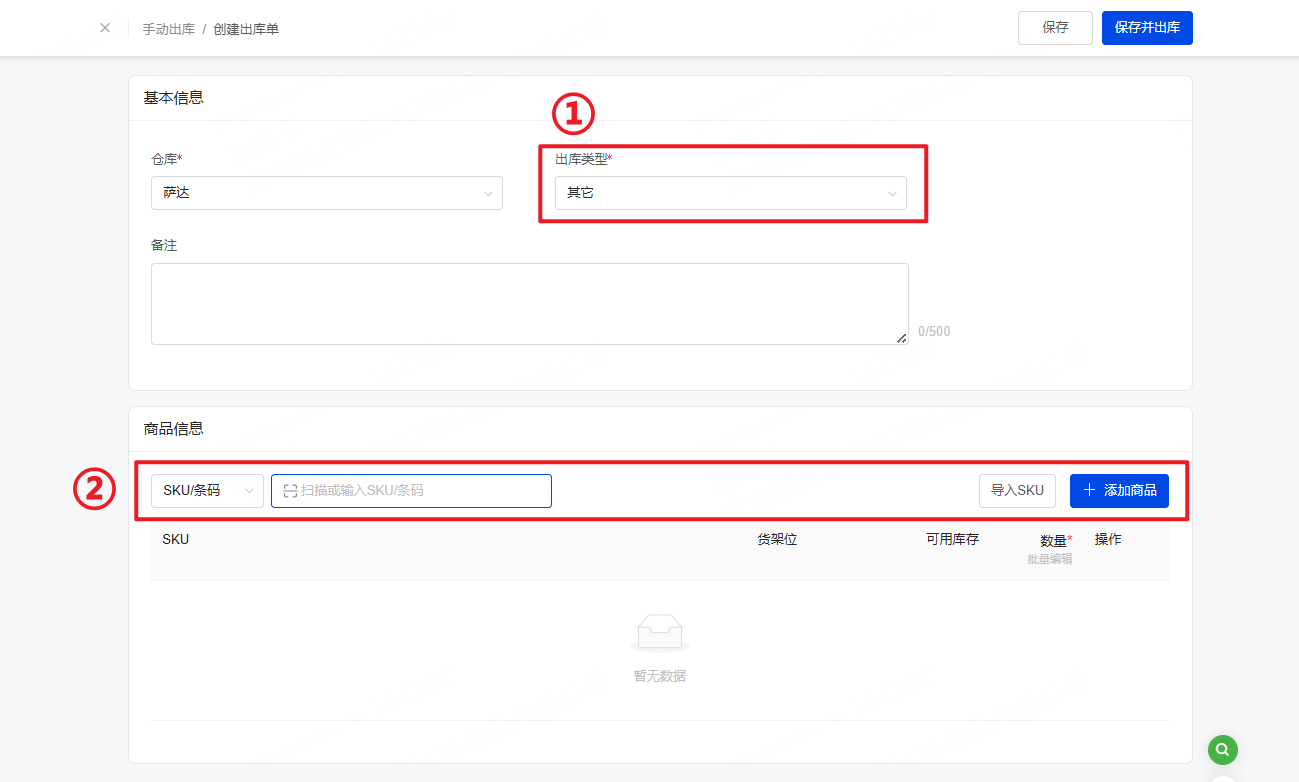Go back to the 手动出库 breadcrumb
The image size is (1299, 782).
[168, 29]
